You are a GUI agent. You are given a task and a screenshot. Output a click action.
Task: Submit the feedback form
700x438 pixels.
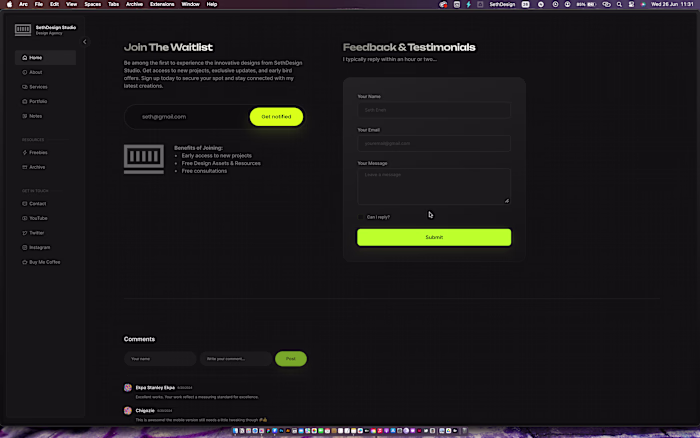coord(434,237)
